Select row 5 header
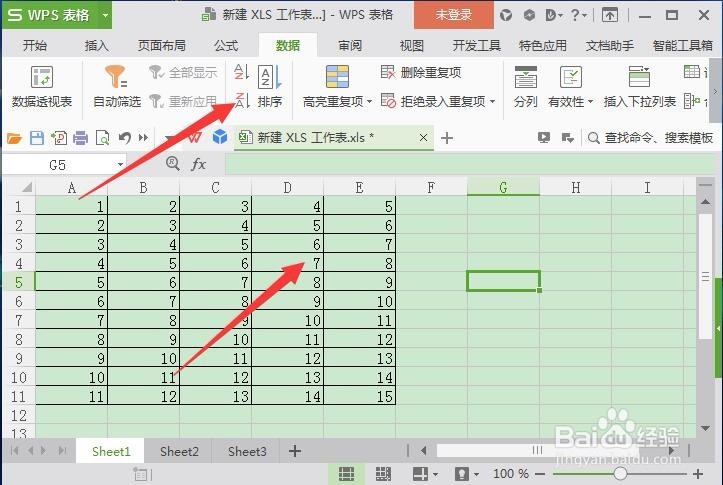 coord(19,282)
